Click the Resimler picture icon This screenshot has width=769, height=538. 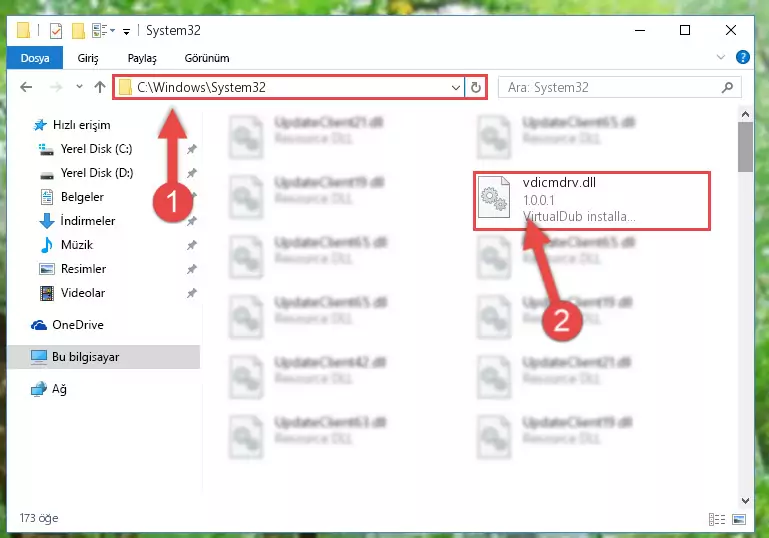(47, 269)
